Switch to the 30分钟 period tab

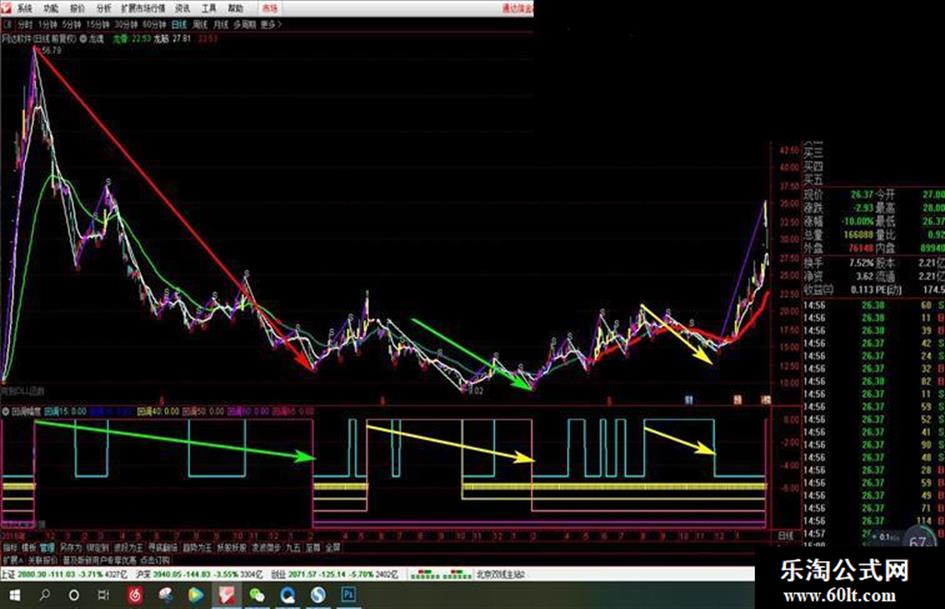[x=126, y=25]
